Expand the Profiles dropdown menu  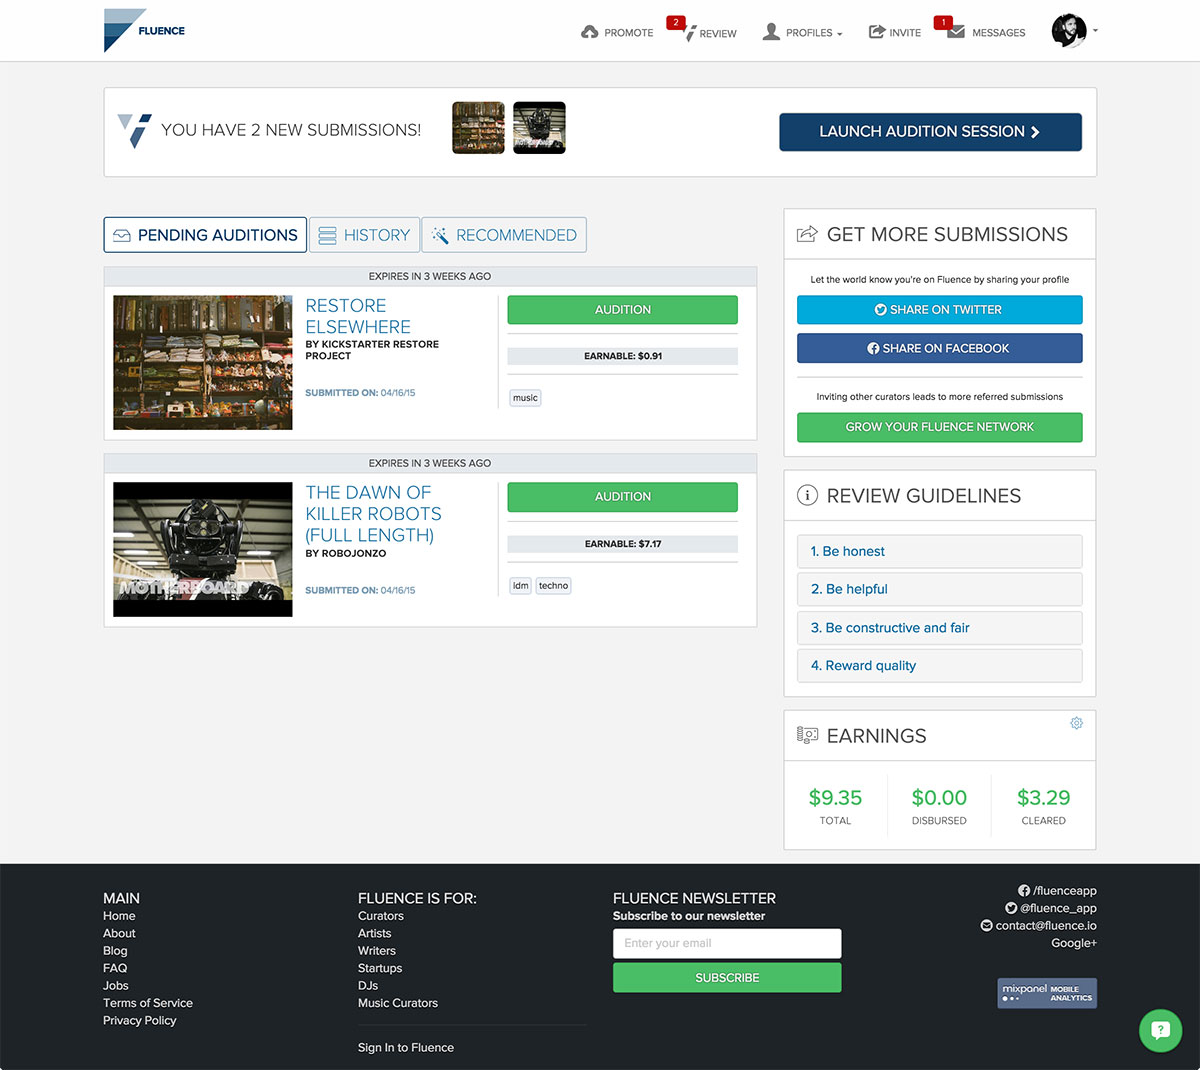802,32
